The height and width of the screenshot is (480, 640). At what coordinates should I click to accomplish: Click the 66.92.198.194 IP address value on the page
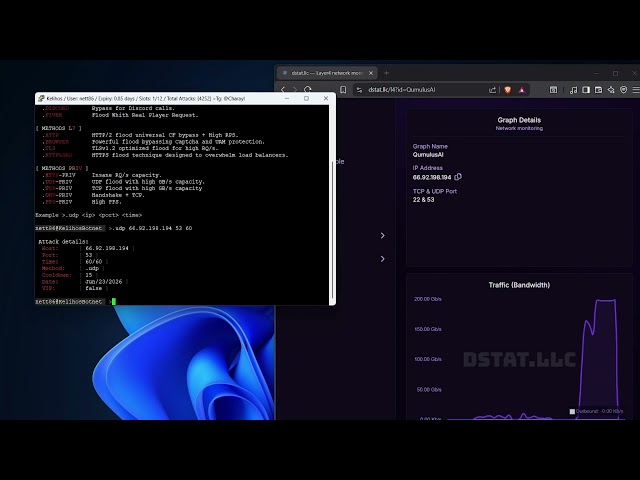(432, 177)
